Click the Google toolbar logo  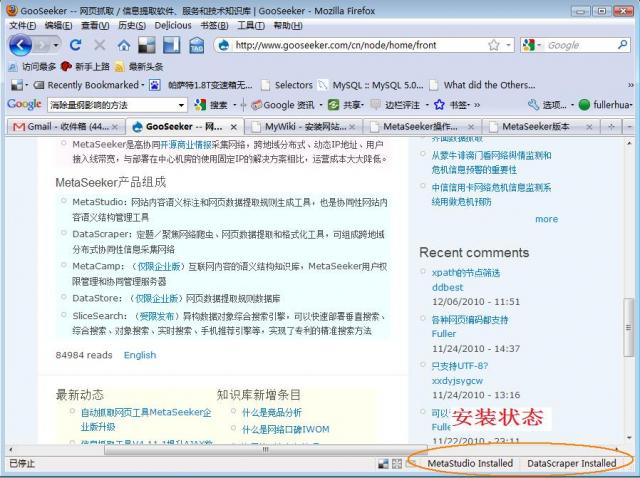coord(24,104)
